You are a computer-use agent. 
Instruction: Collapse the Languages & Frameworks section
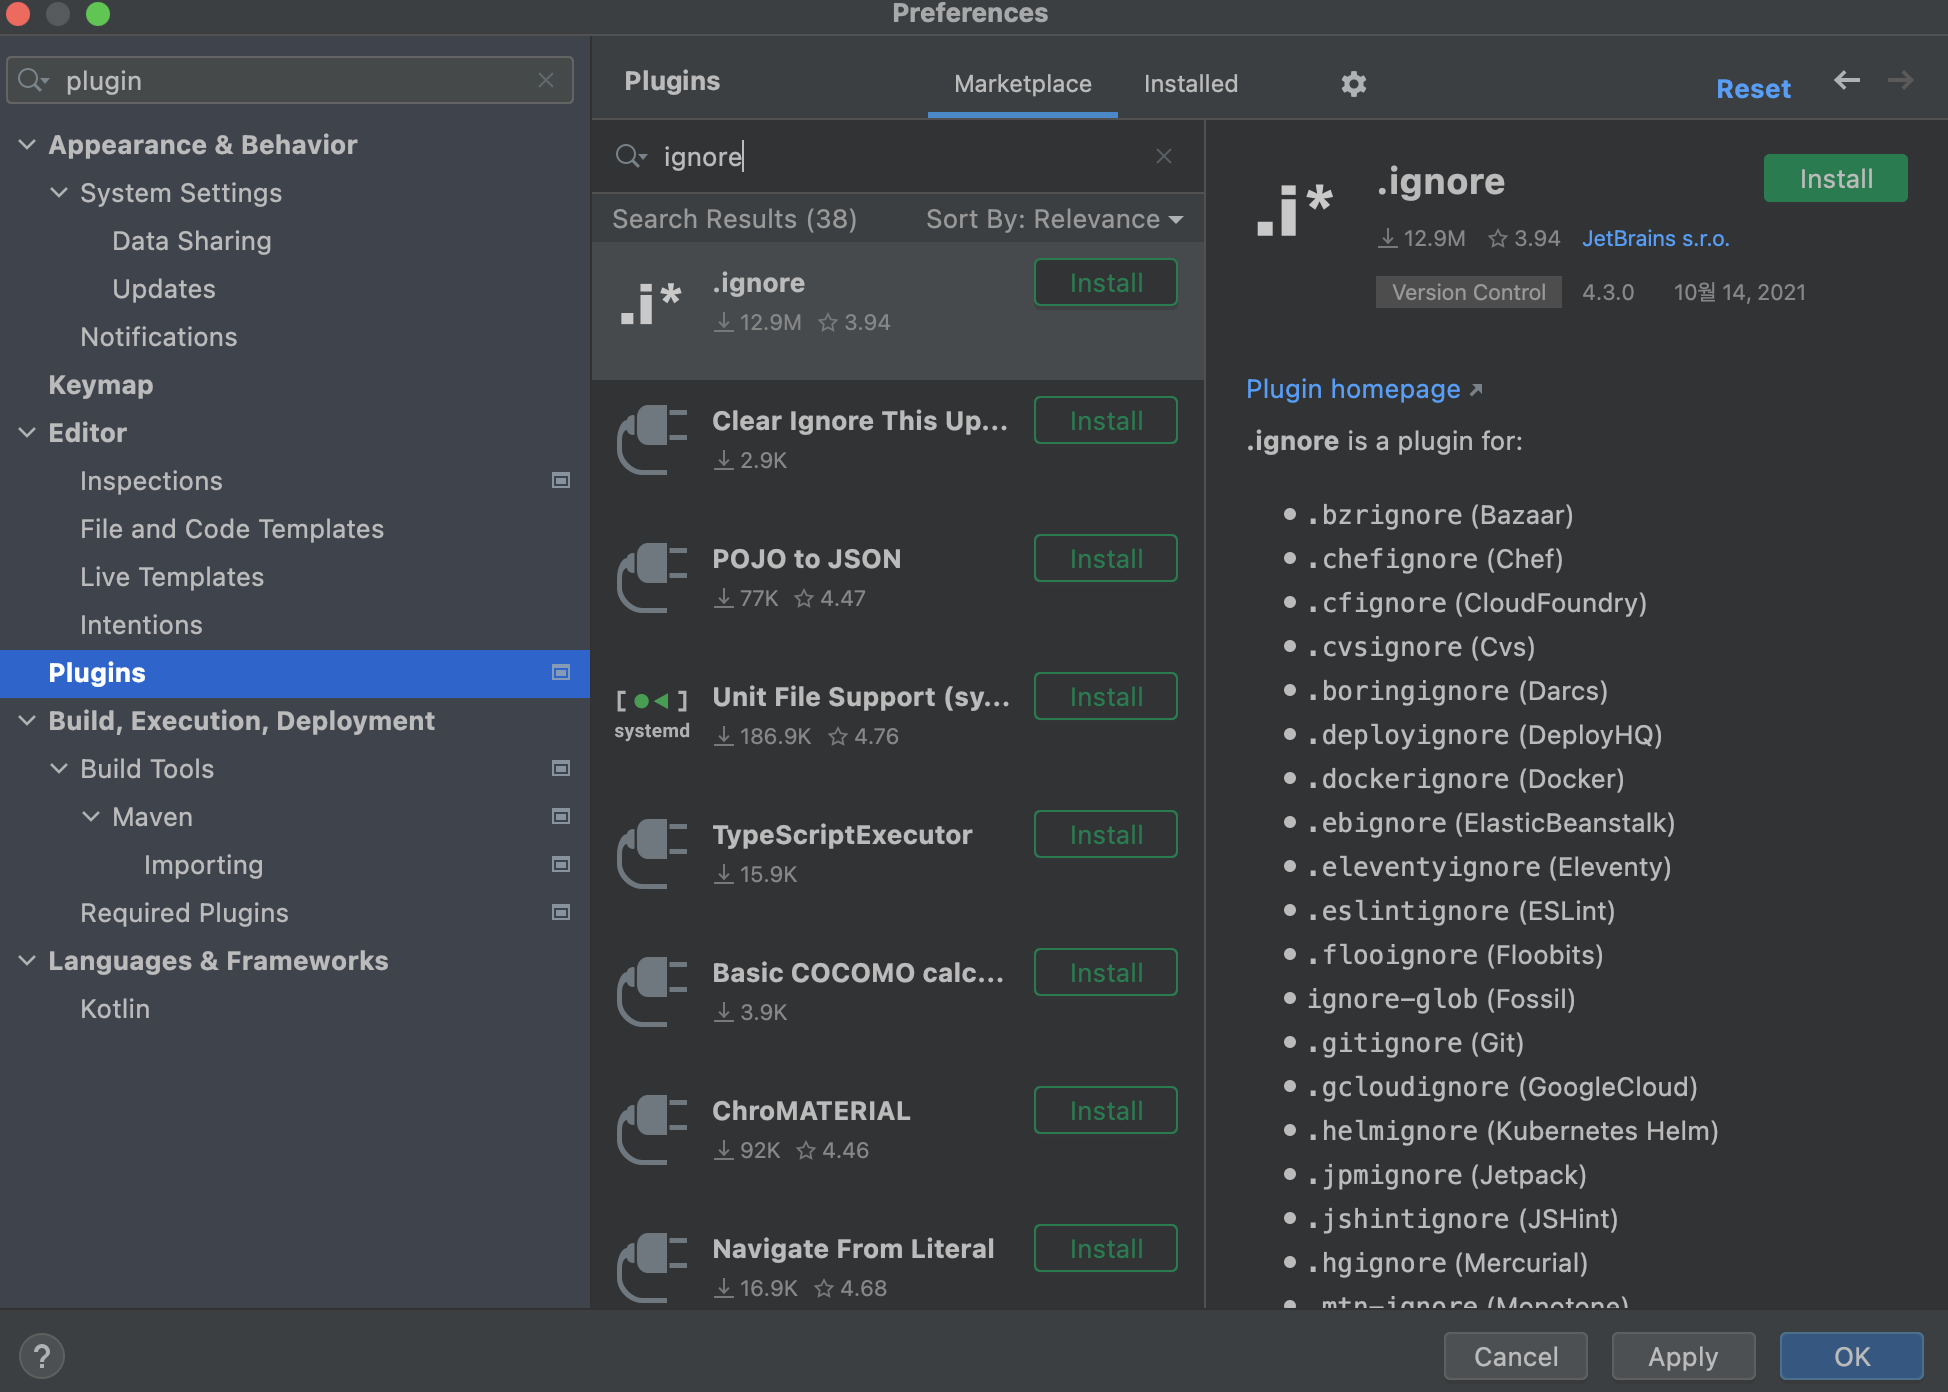coord(27,961)
